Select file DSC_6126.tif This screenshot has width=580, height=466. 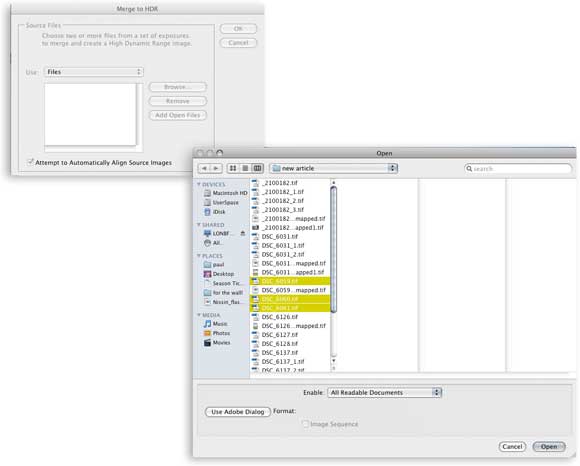click(290, 317)
